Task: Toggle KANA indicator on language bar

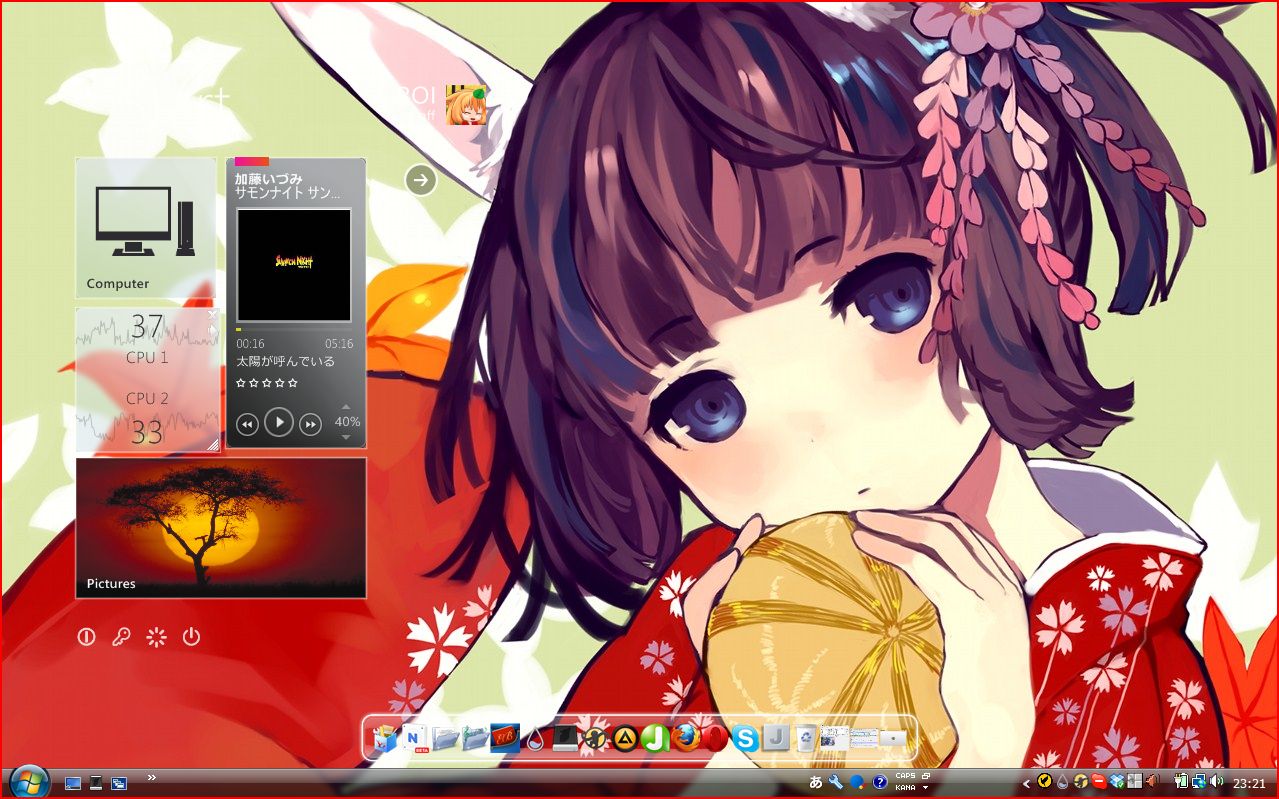Action: point(905,787)
